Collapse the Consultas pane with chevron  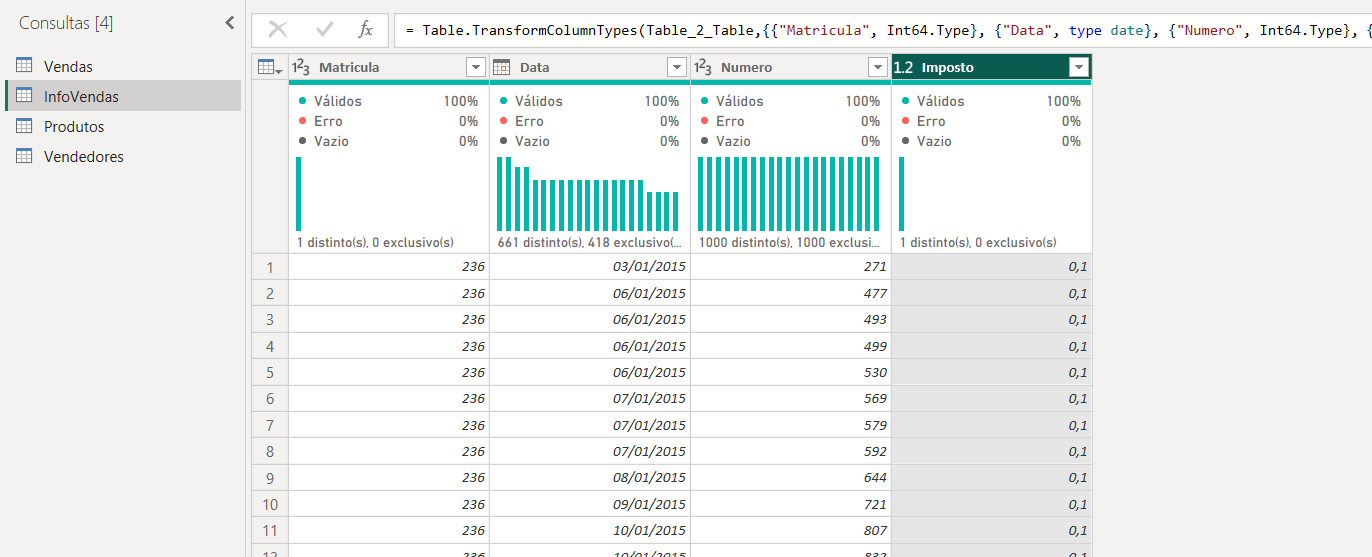point(230,22)
